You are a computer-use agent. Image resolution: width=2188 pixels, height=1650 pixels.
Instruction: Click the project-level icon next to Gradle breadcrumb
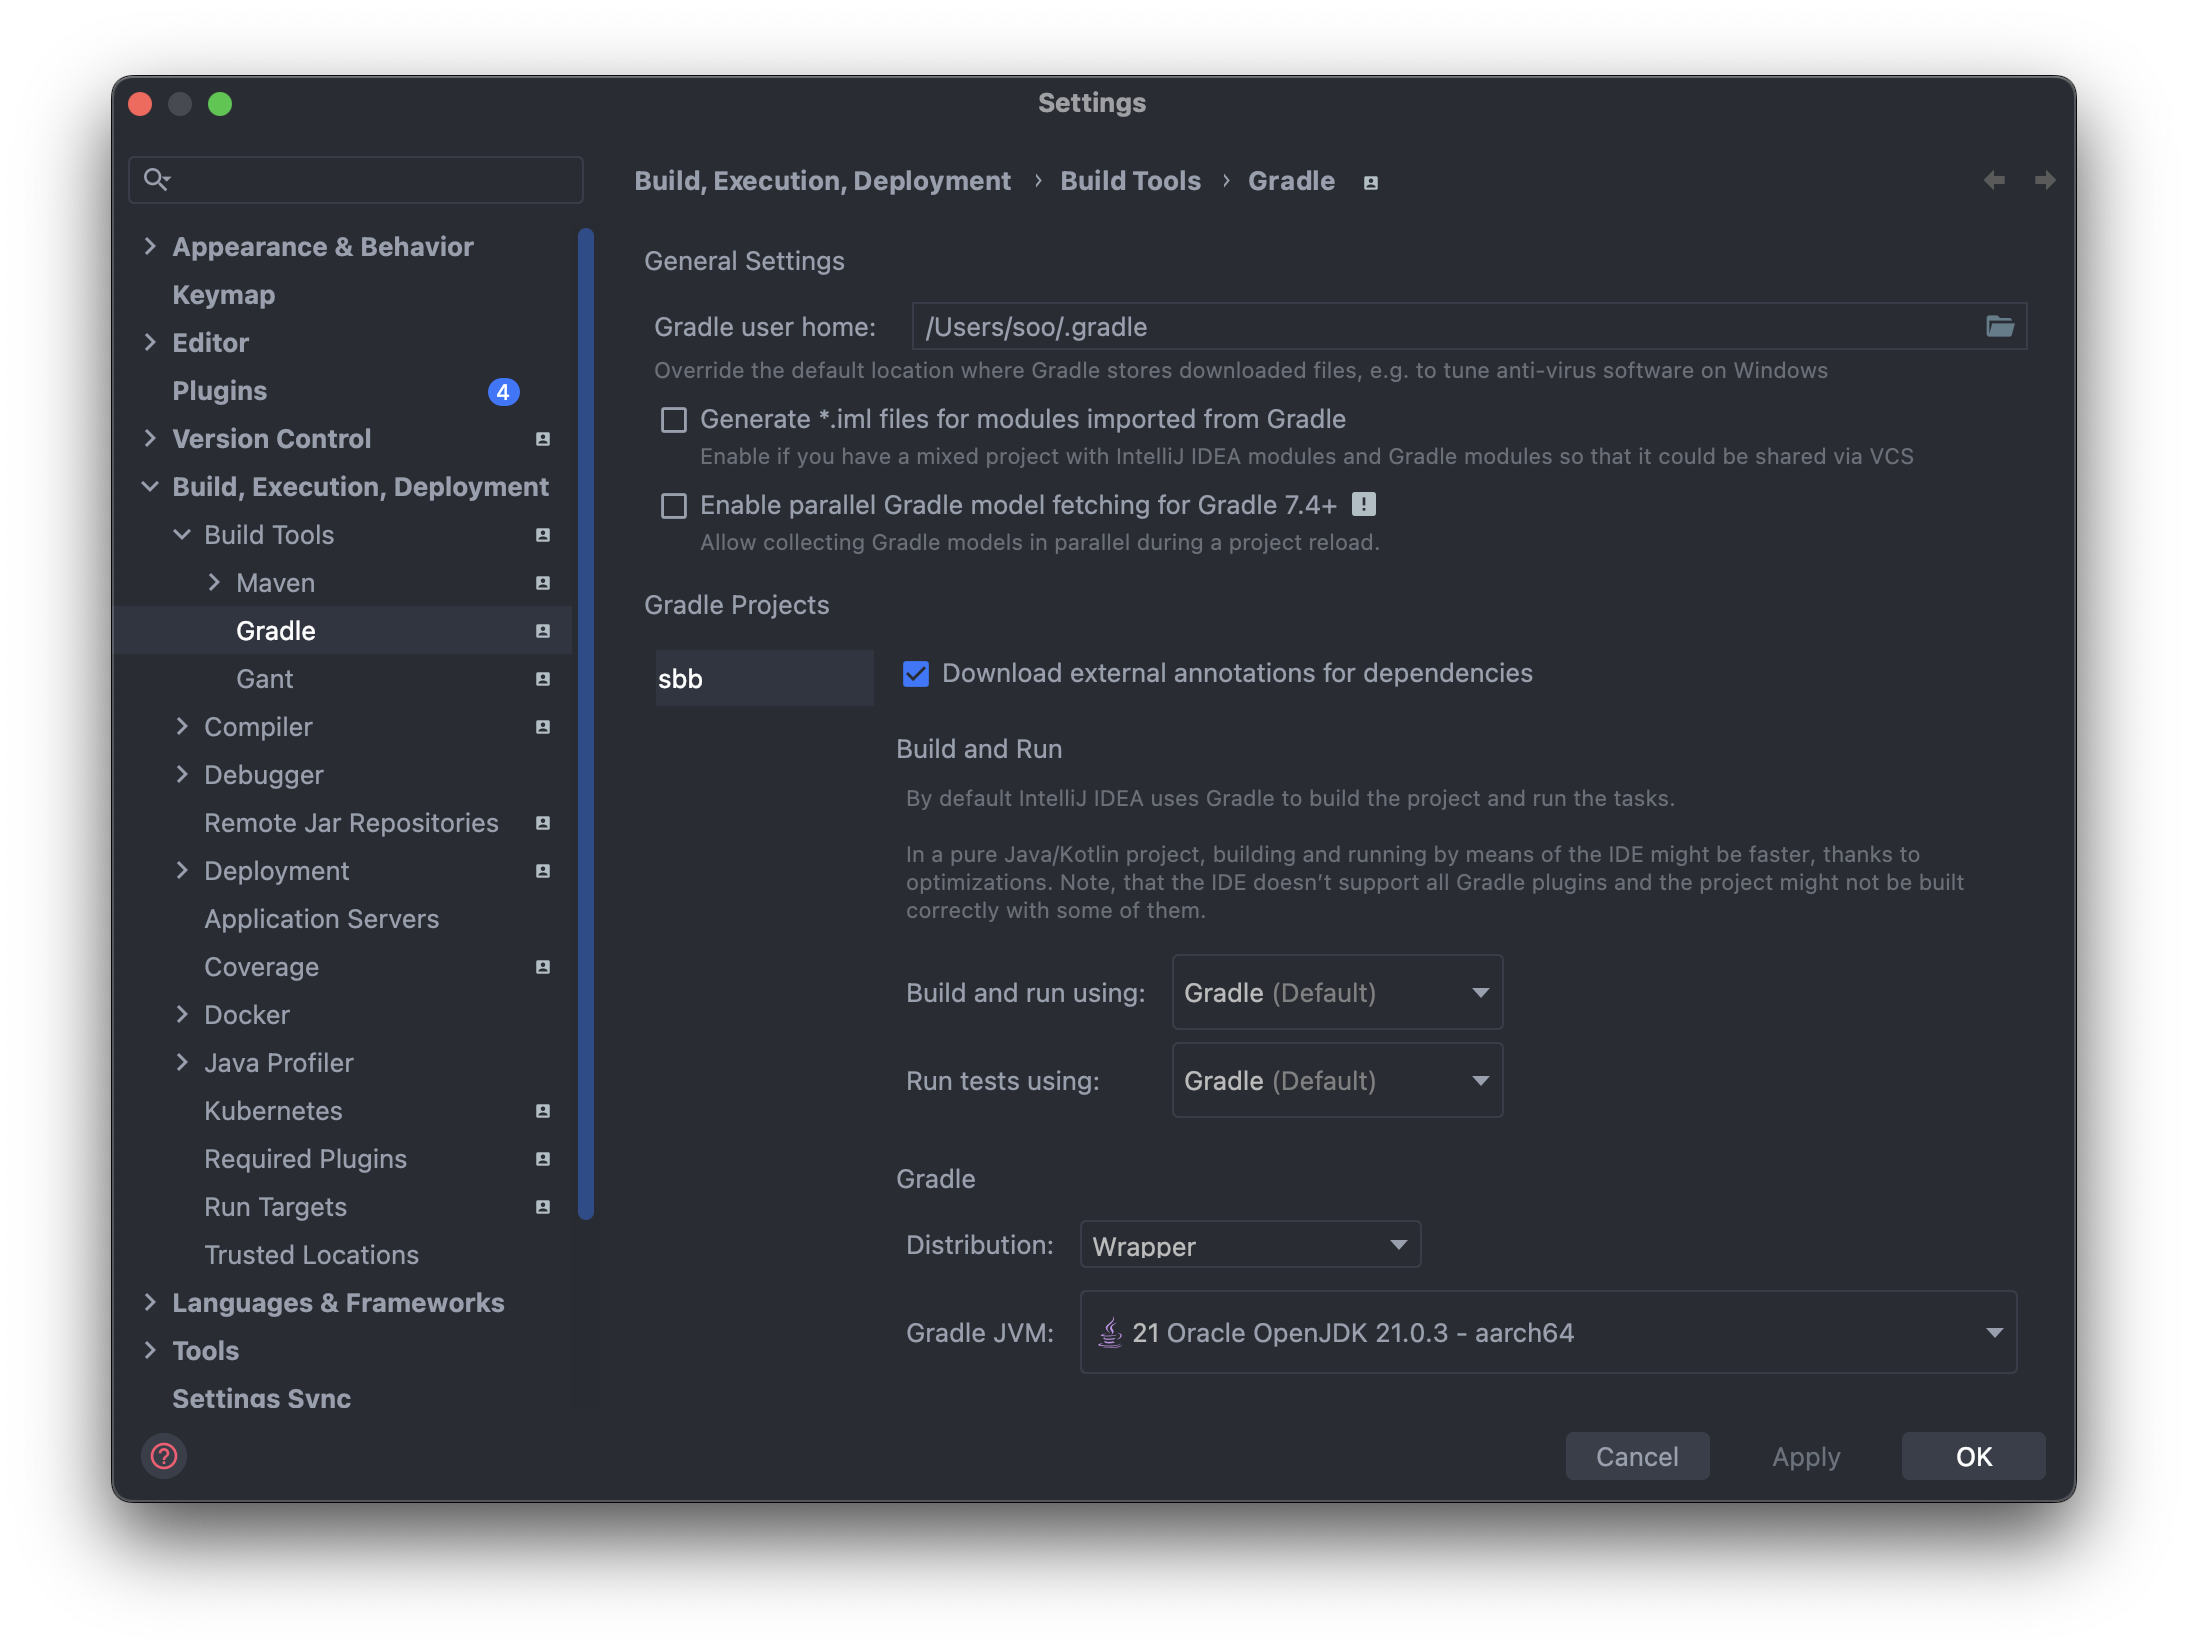click(x=1371, y=182)
